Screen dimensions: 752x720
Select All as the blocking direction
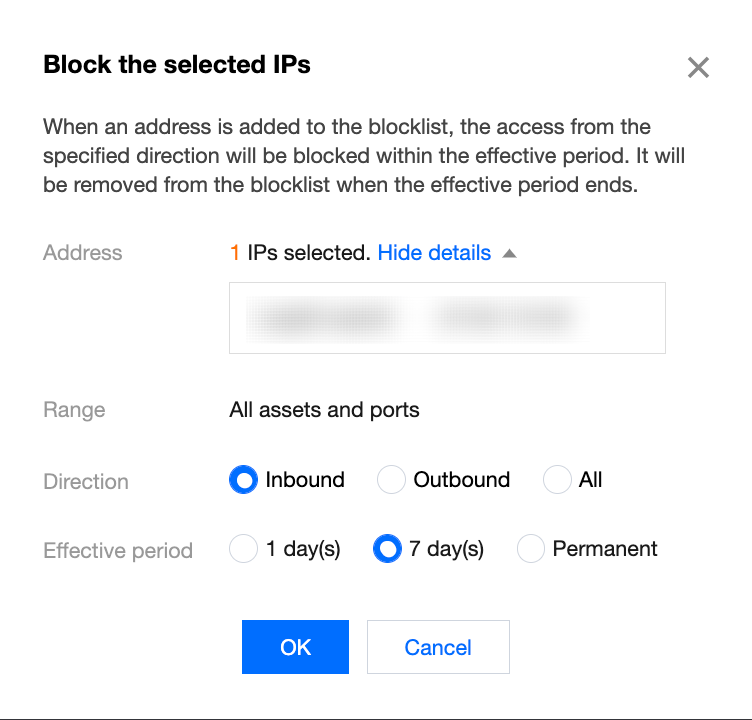557,480
